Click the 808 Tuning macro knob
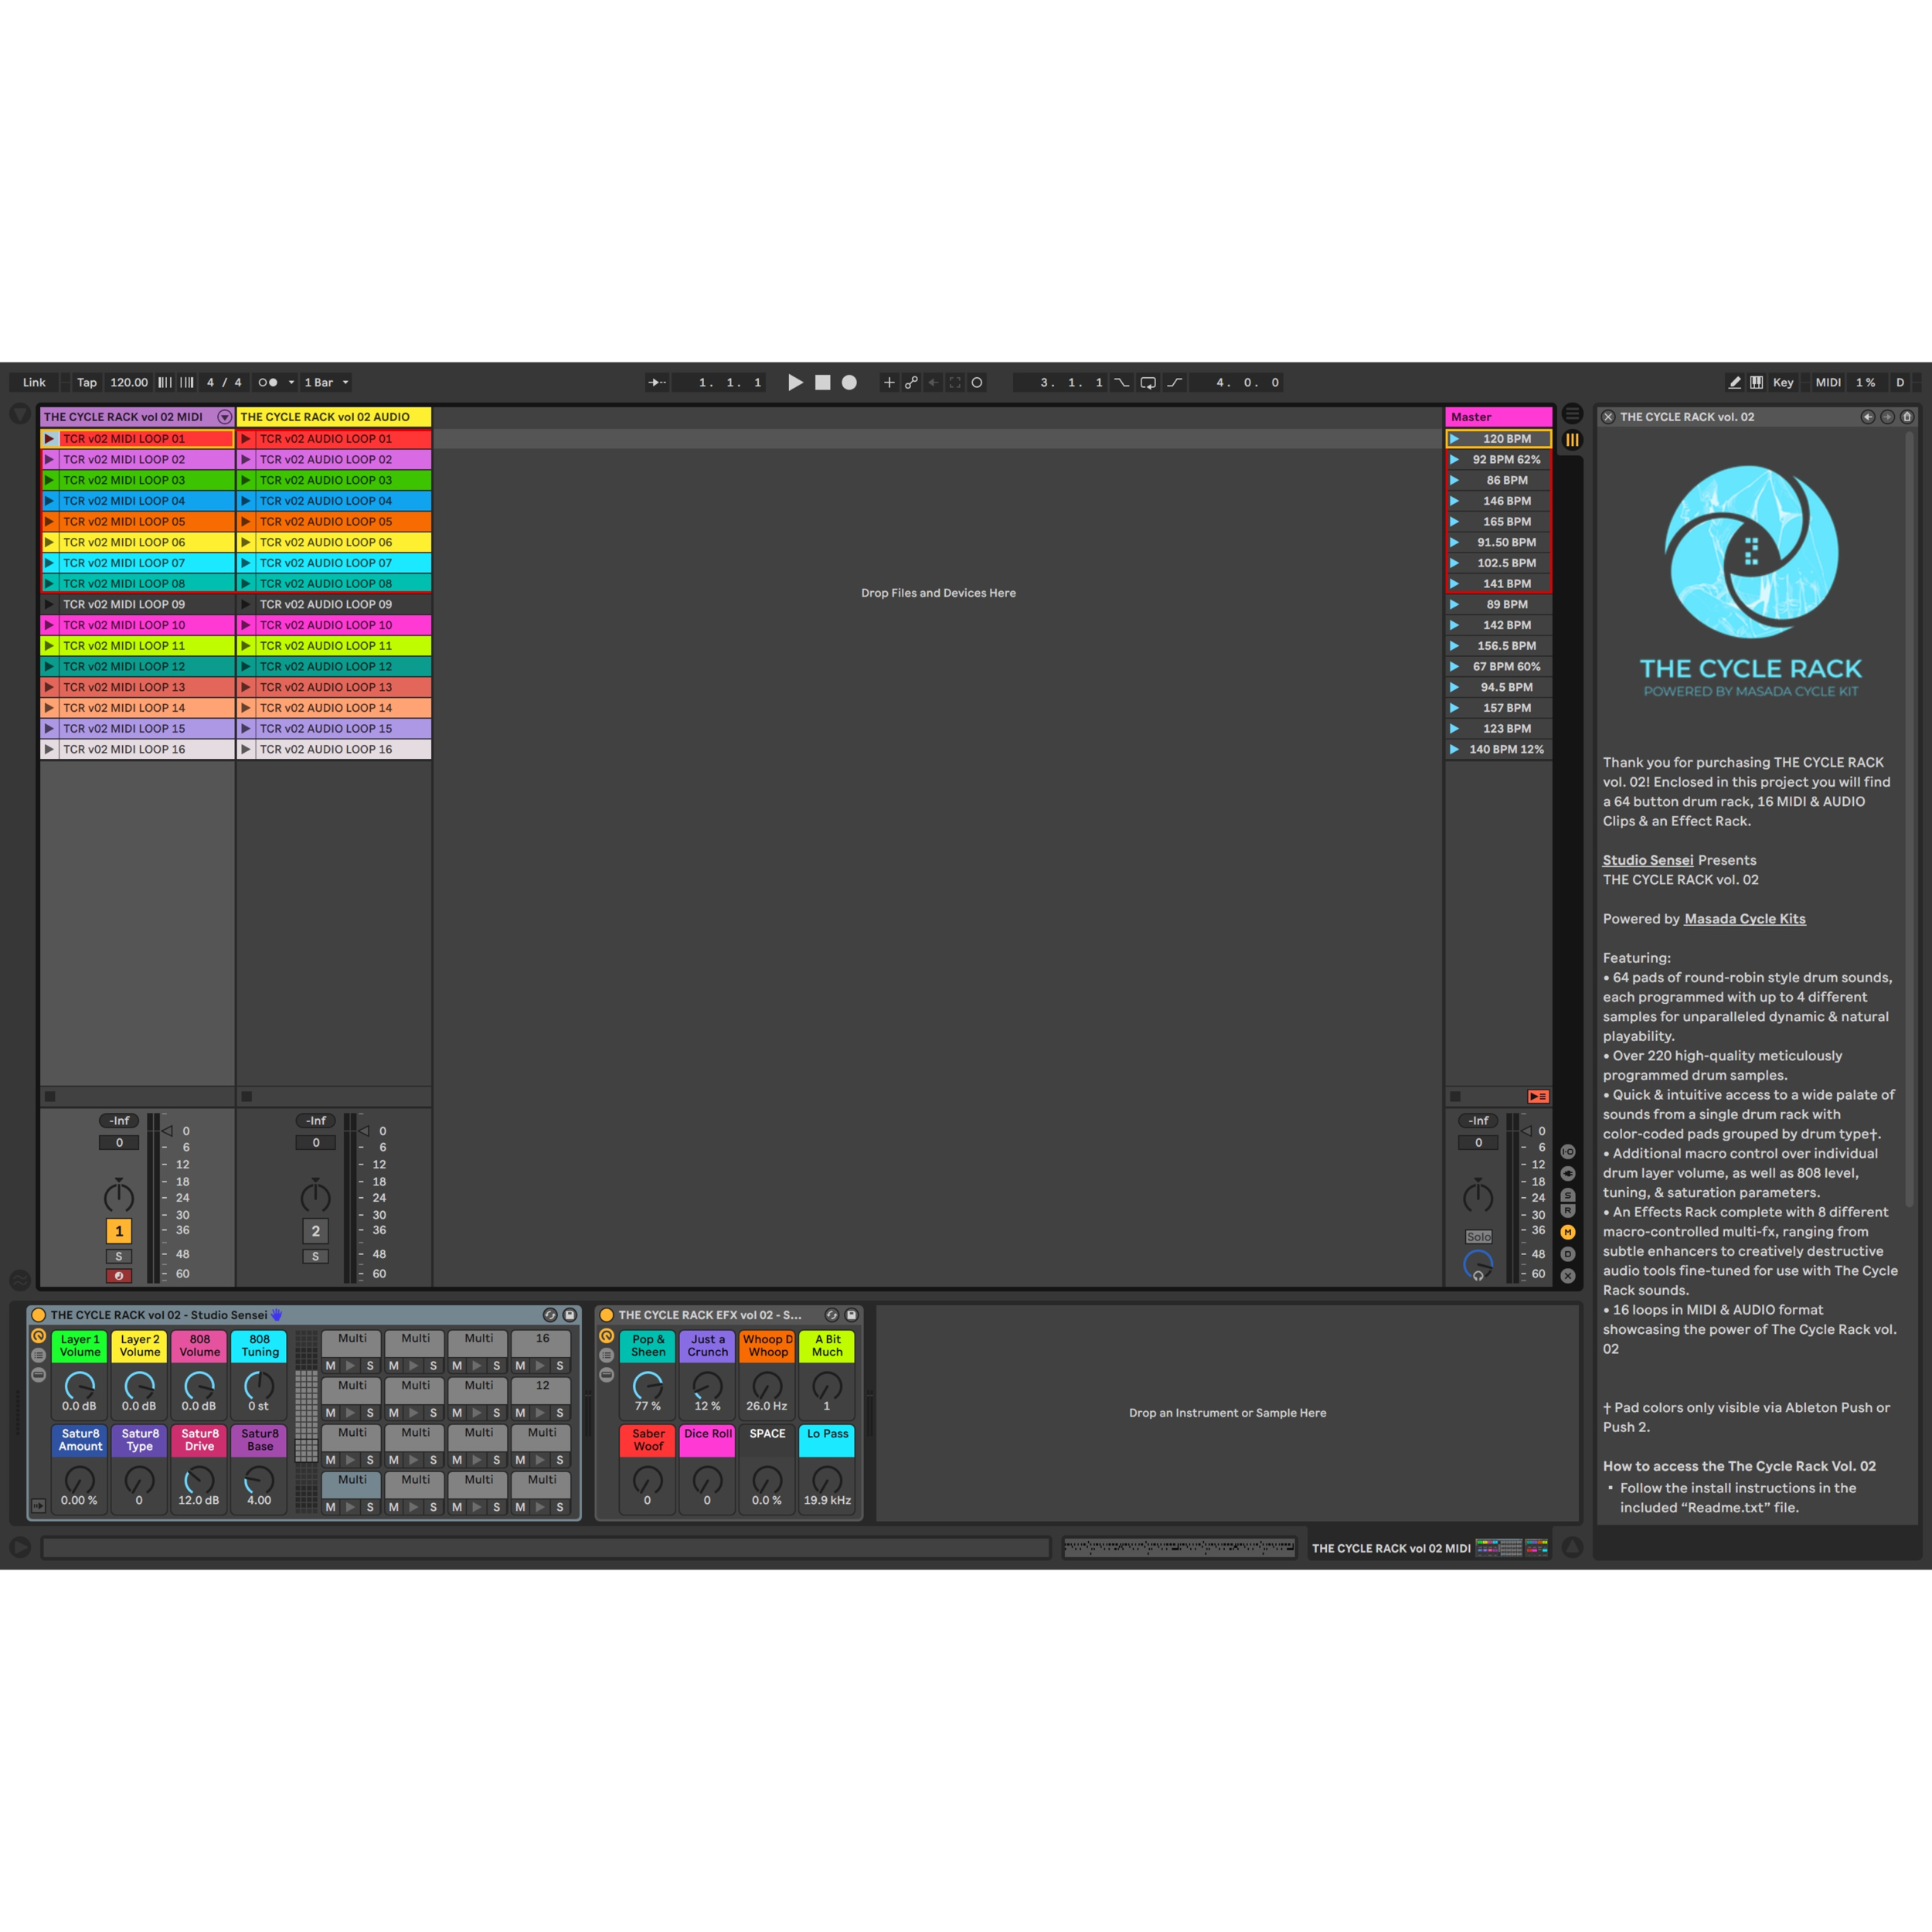This screenshot has height=1932, width=1932. click(x=259, y=1385)
